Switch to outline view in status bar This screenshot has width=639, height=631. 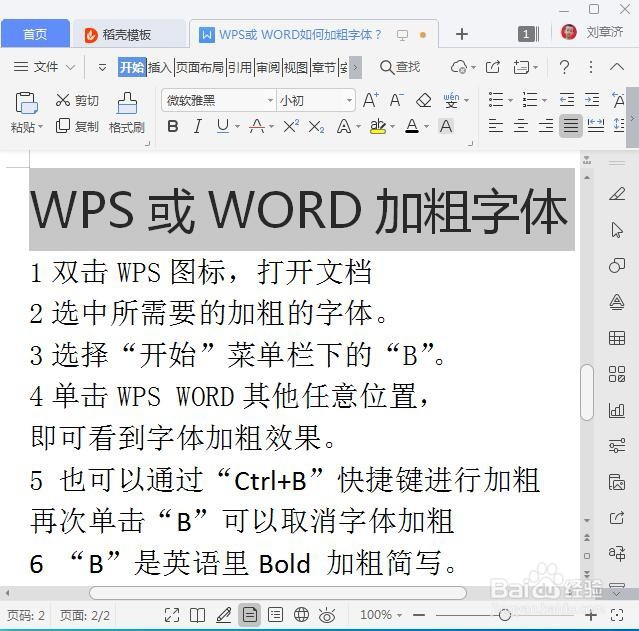[275, 615]
